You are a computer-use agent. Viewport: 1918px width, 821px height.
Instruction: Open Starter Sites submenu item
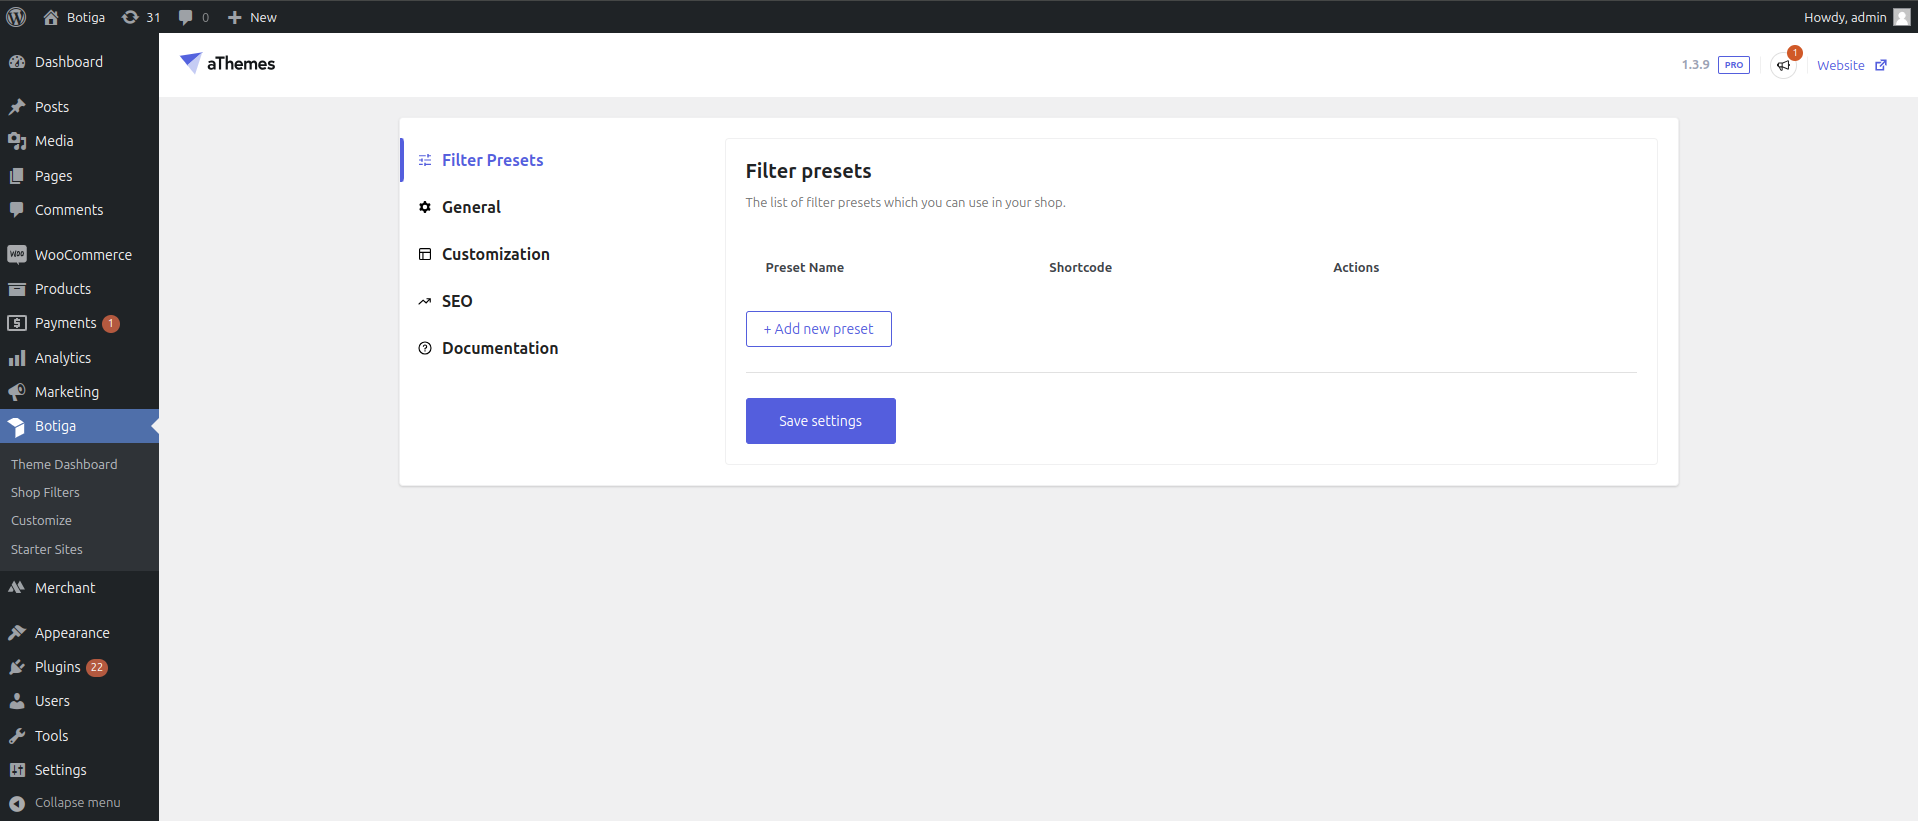[47, 549]
